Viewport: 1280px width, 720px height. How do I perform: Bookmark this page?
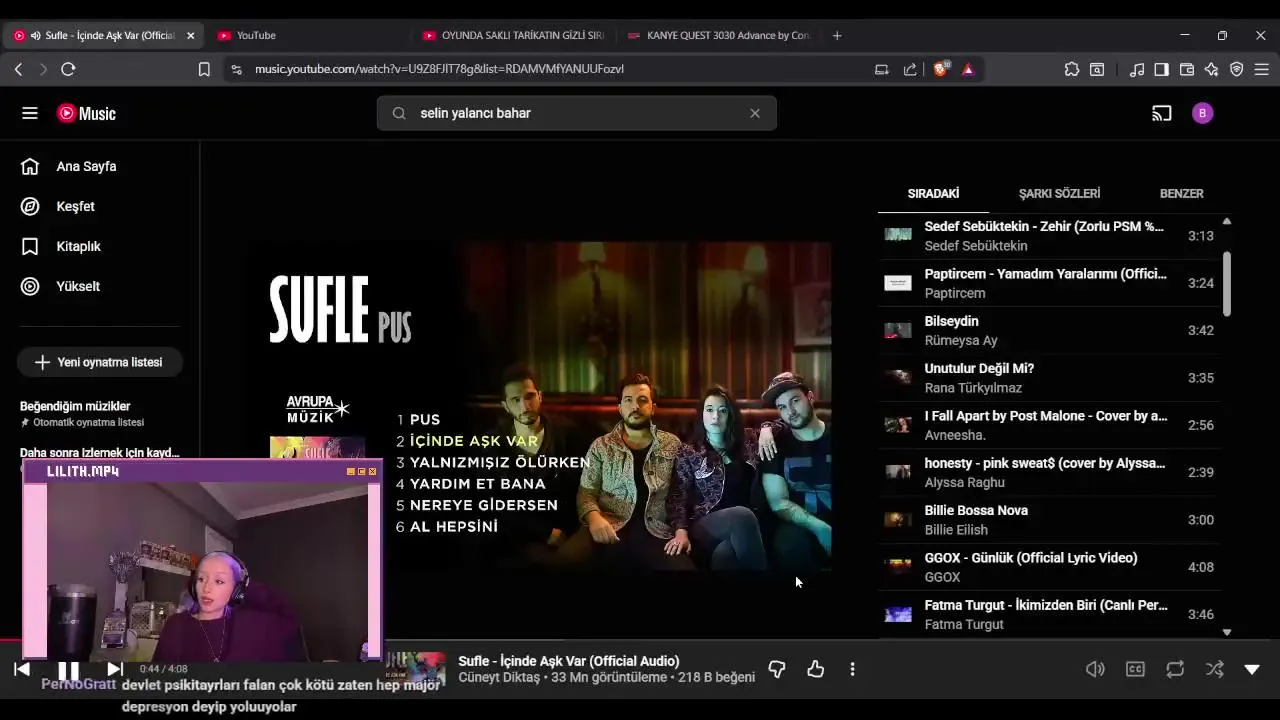click(204, 69)
